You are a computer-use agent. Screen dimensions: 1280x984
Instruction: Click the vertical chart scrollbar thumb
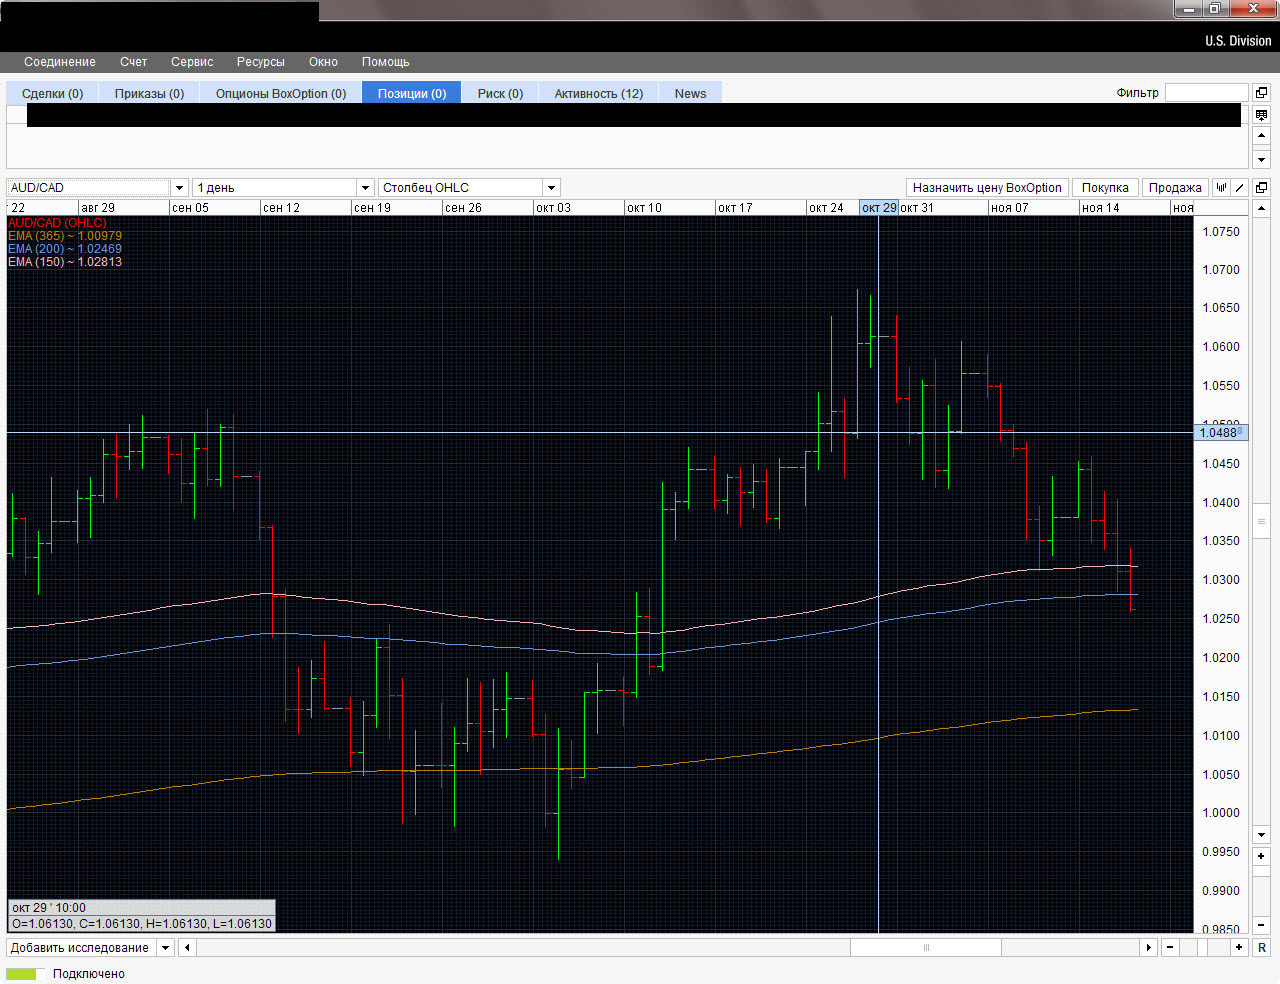click(1261, 521)
